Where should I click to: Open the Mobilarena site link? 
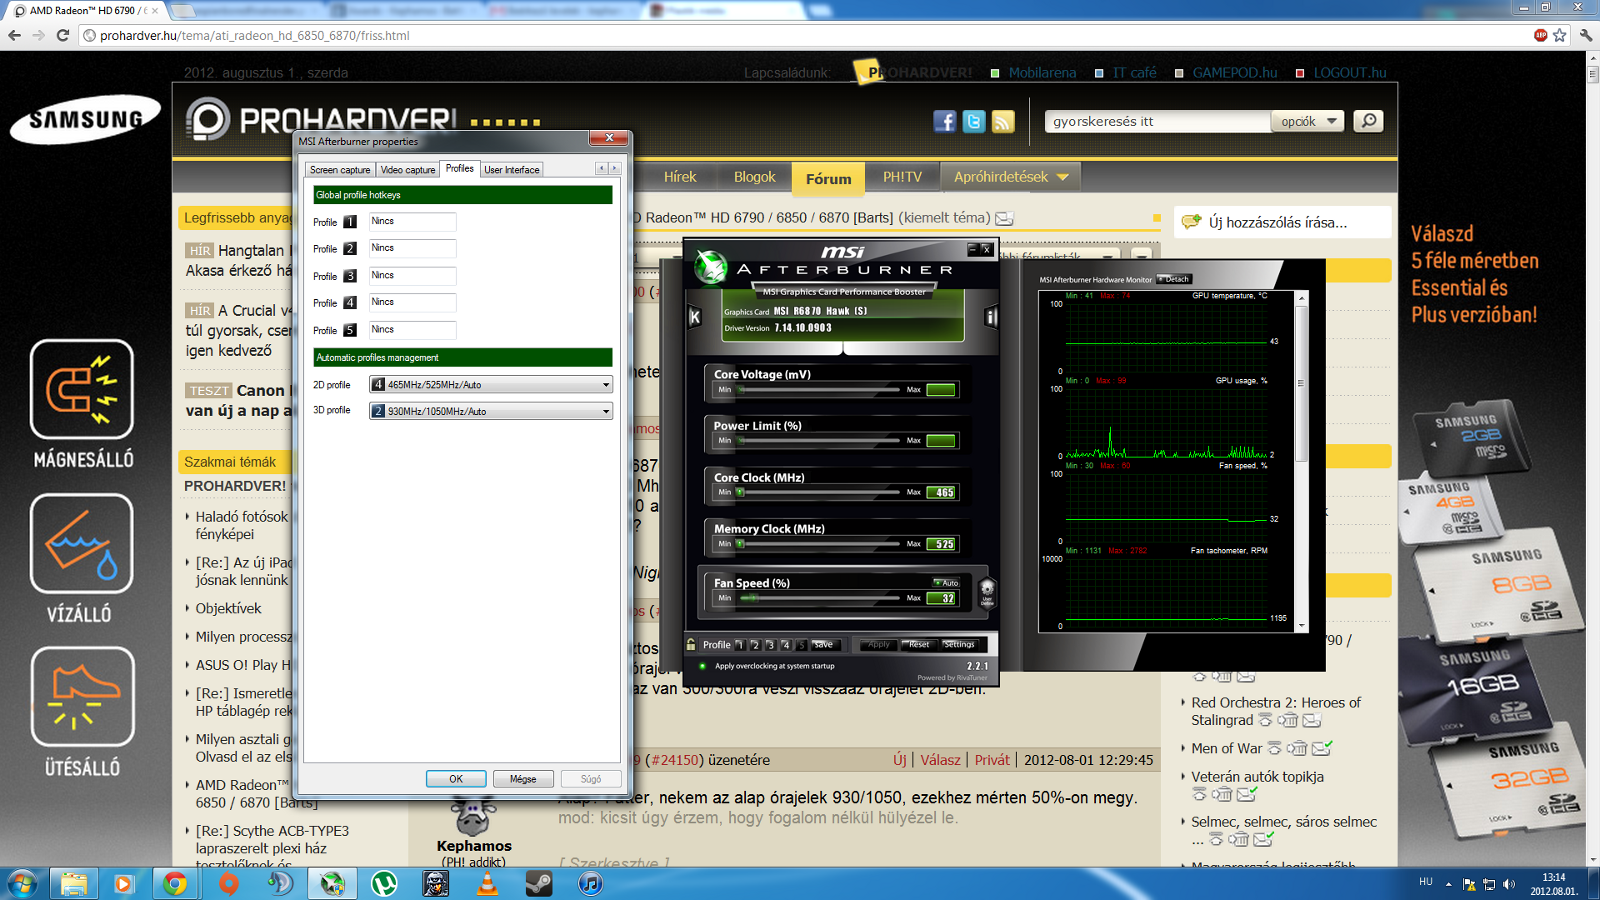tap(1042, 73)
